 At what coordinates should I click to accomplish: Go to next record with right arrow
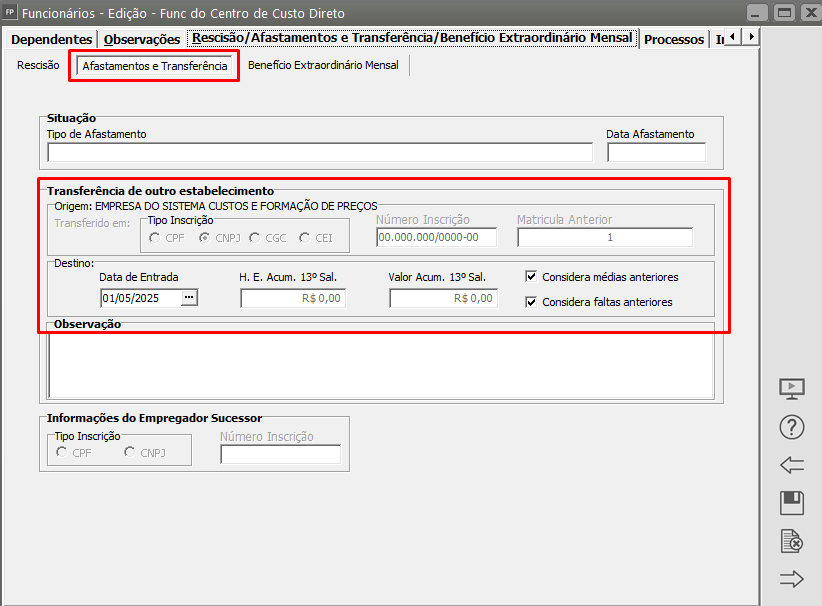[x=791, y=579]
